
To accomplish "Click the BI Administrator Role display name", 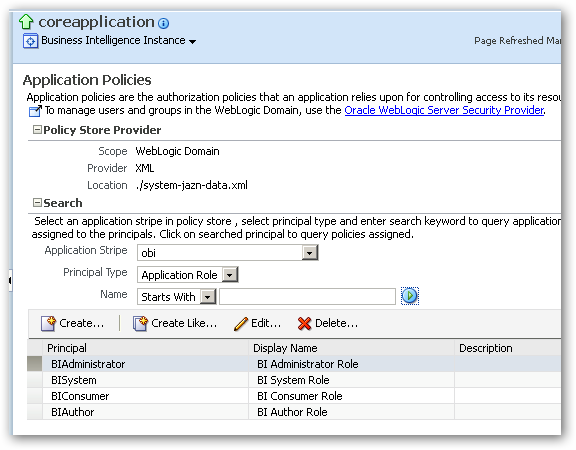I will tap(308, 364).
